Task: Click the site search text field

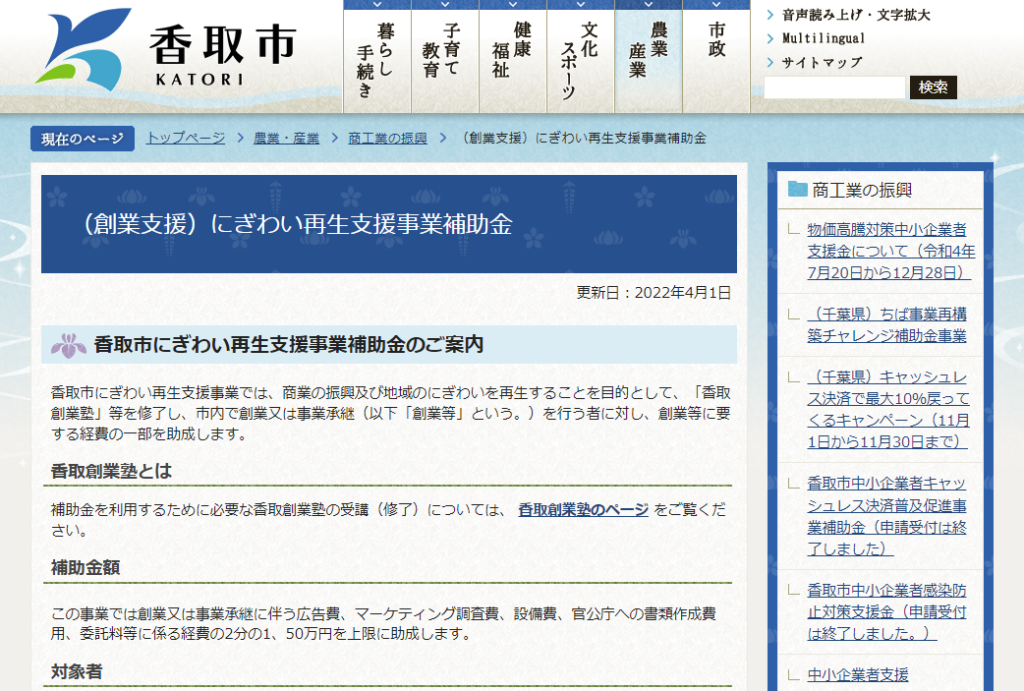Action: click(x=834, y=88)
